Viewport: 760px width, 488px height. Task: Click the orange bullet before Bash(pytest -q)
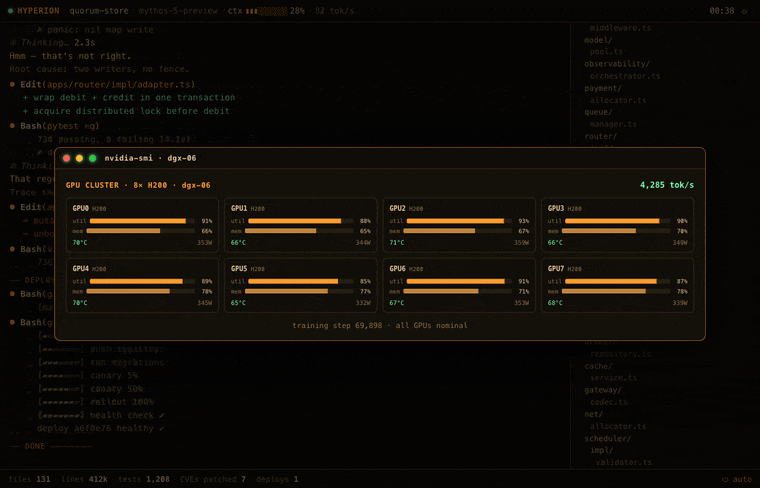(x=13, y=126)
